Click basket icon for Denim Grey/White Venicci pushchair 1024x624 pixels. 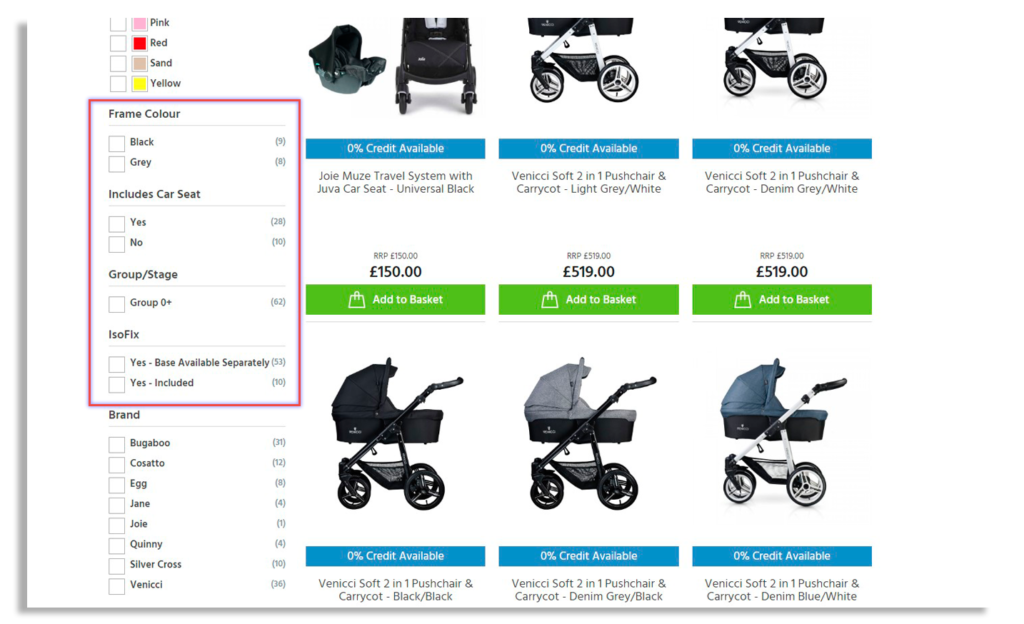pyautogui.click(x=743, y=300)
